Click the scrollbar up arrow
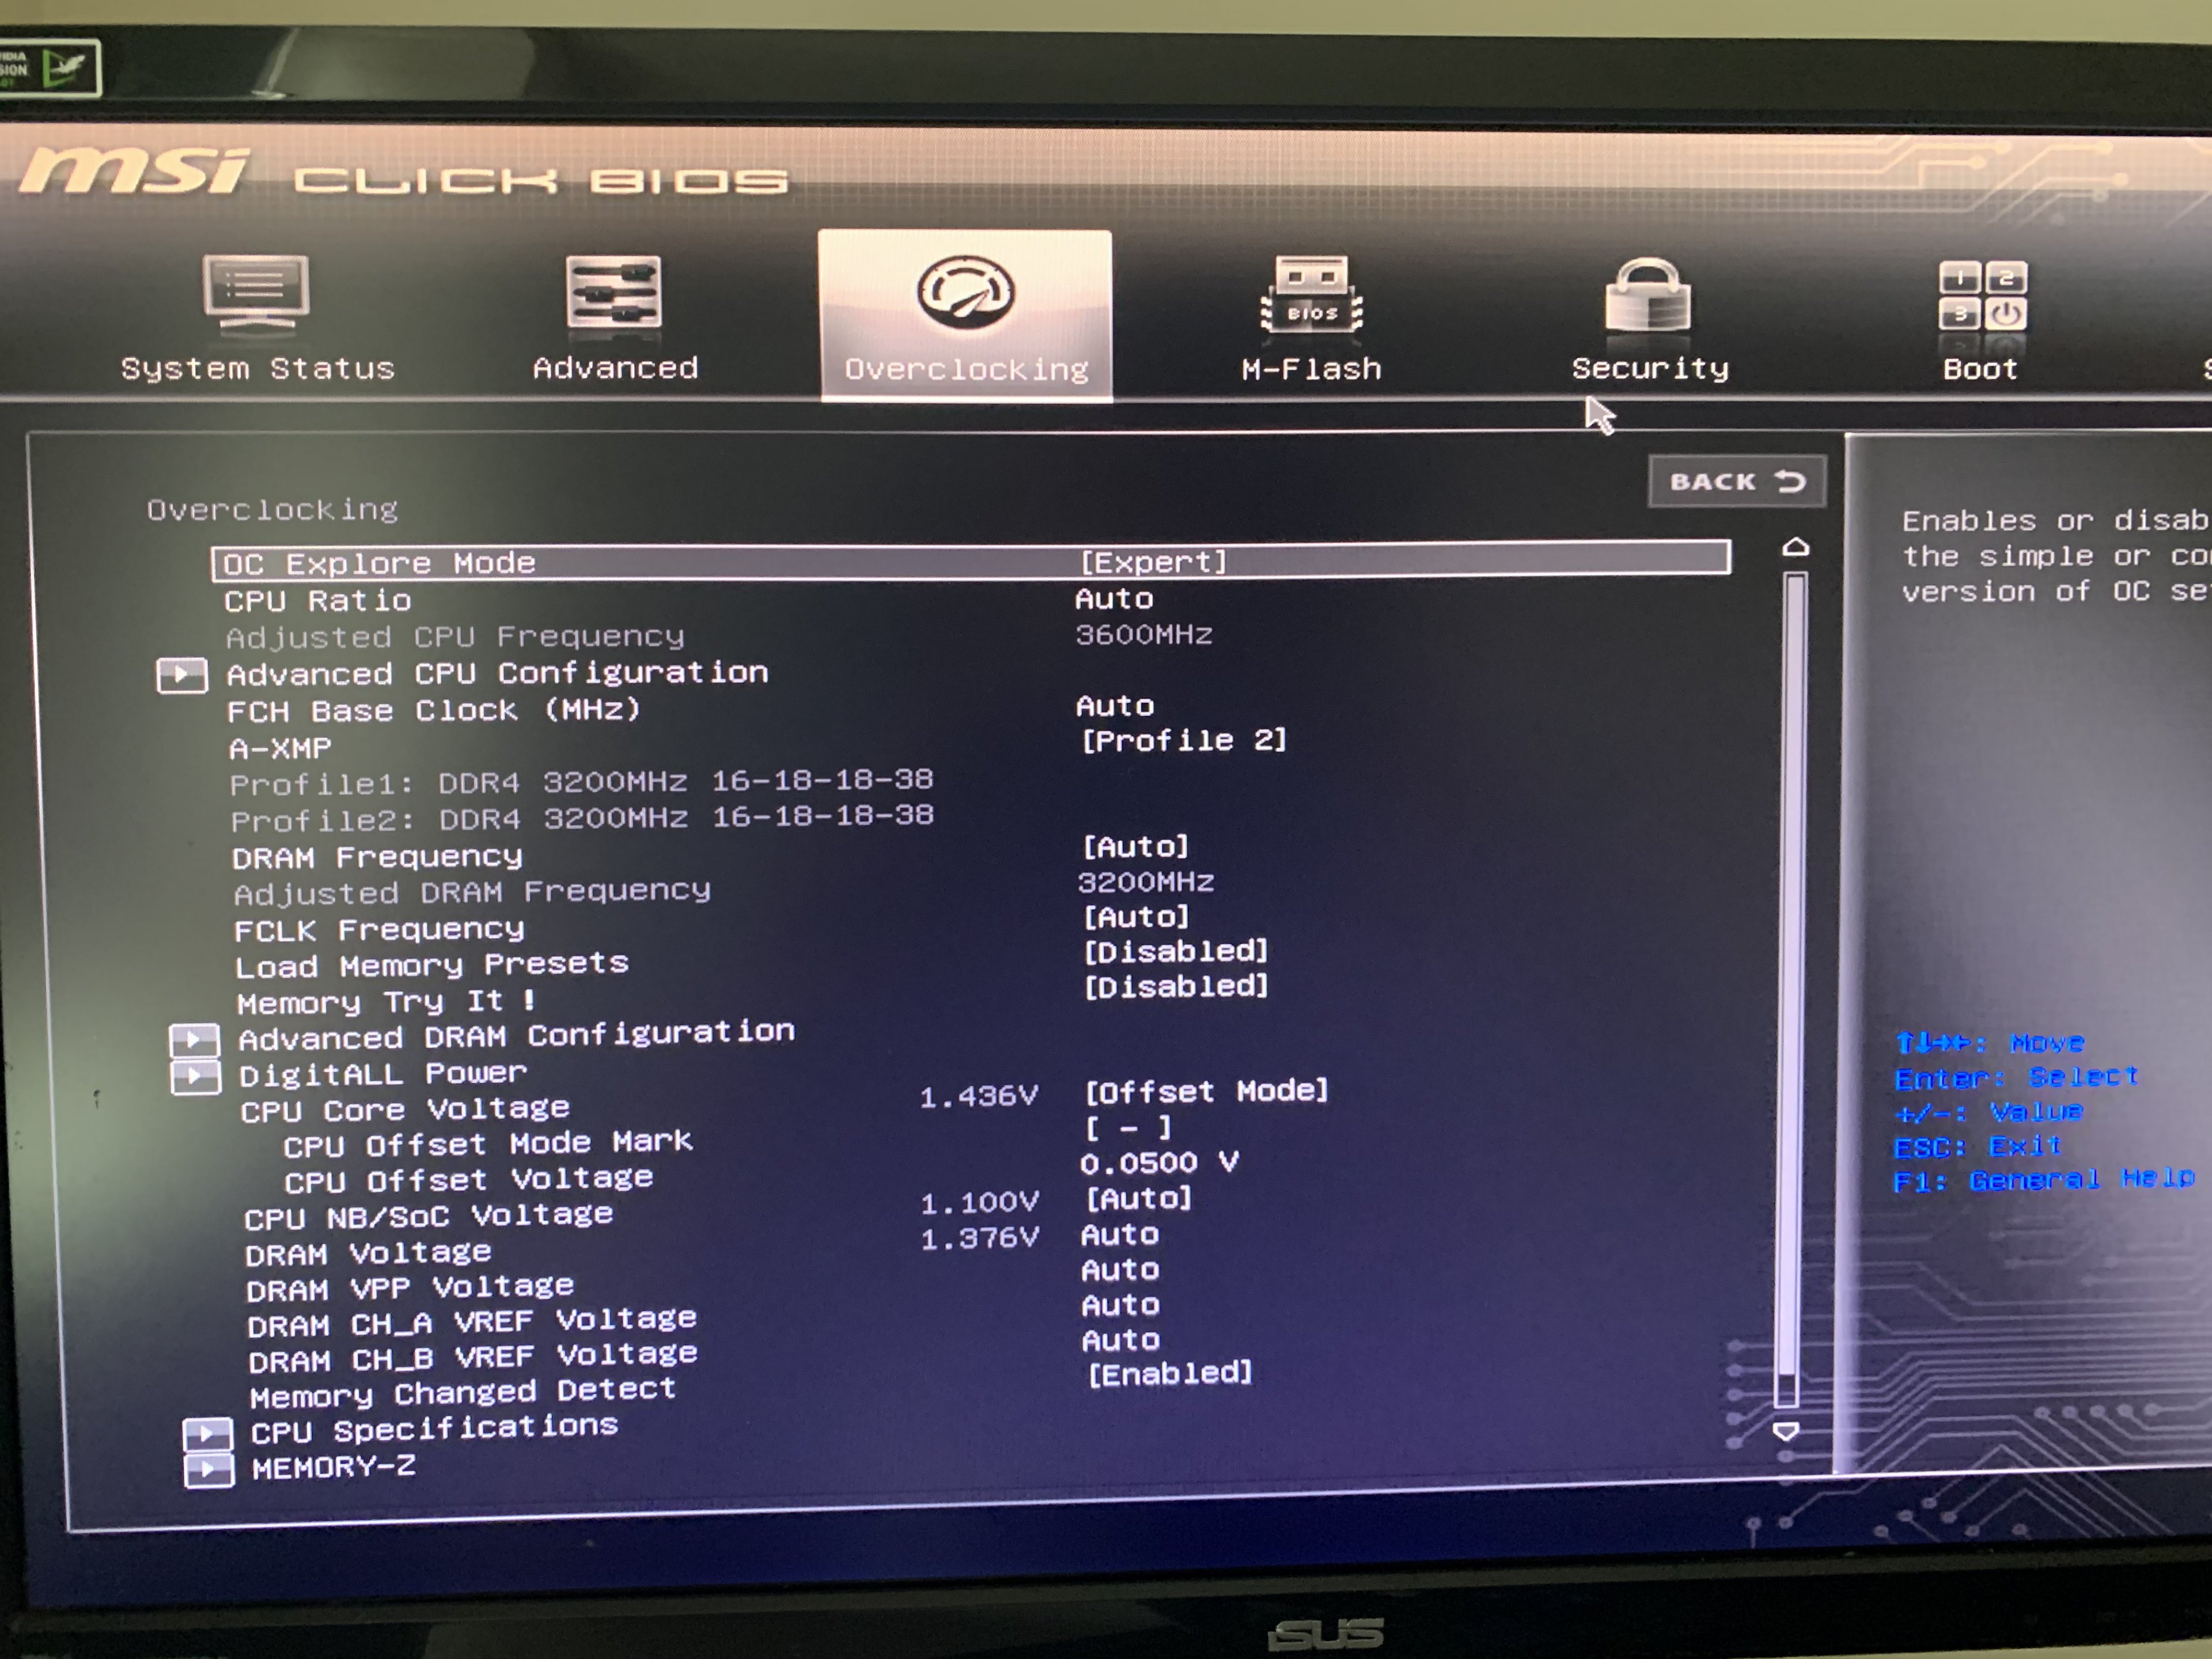Screen dimensions: 2212x1659 point(1795,547)
